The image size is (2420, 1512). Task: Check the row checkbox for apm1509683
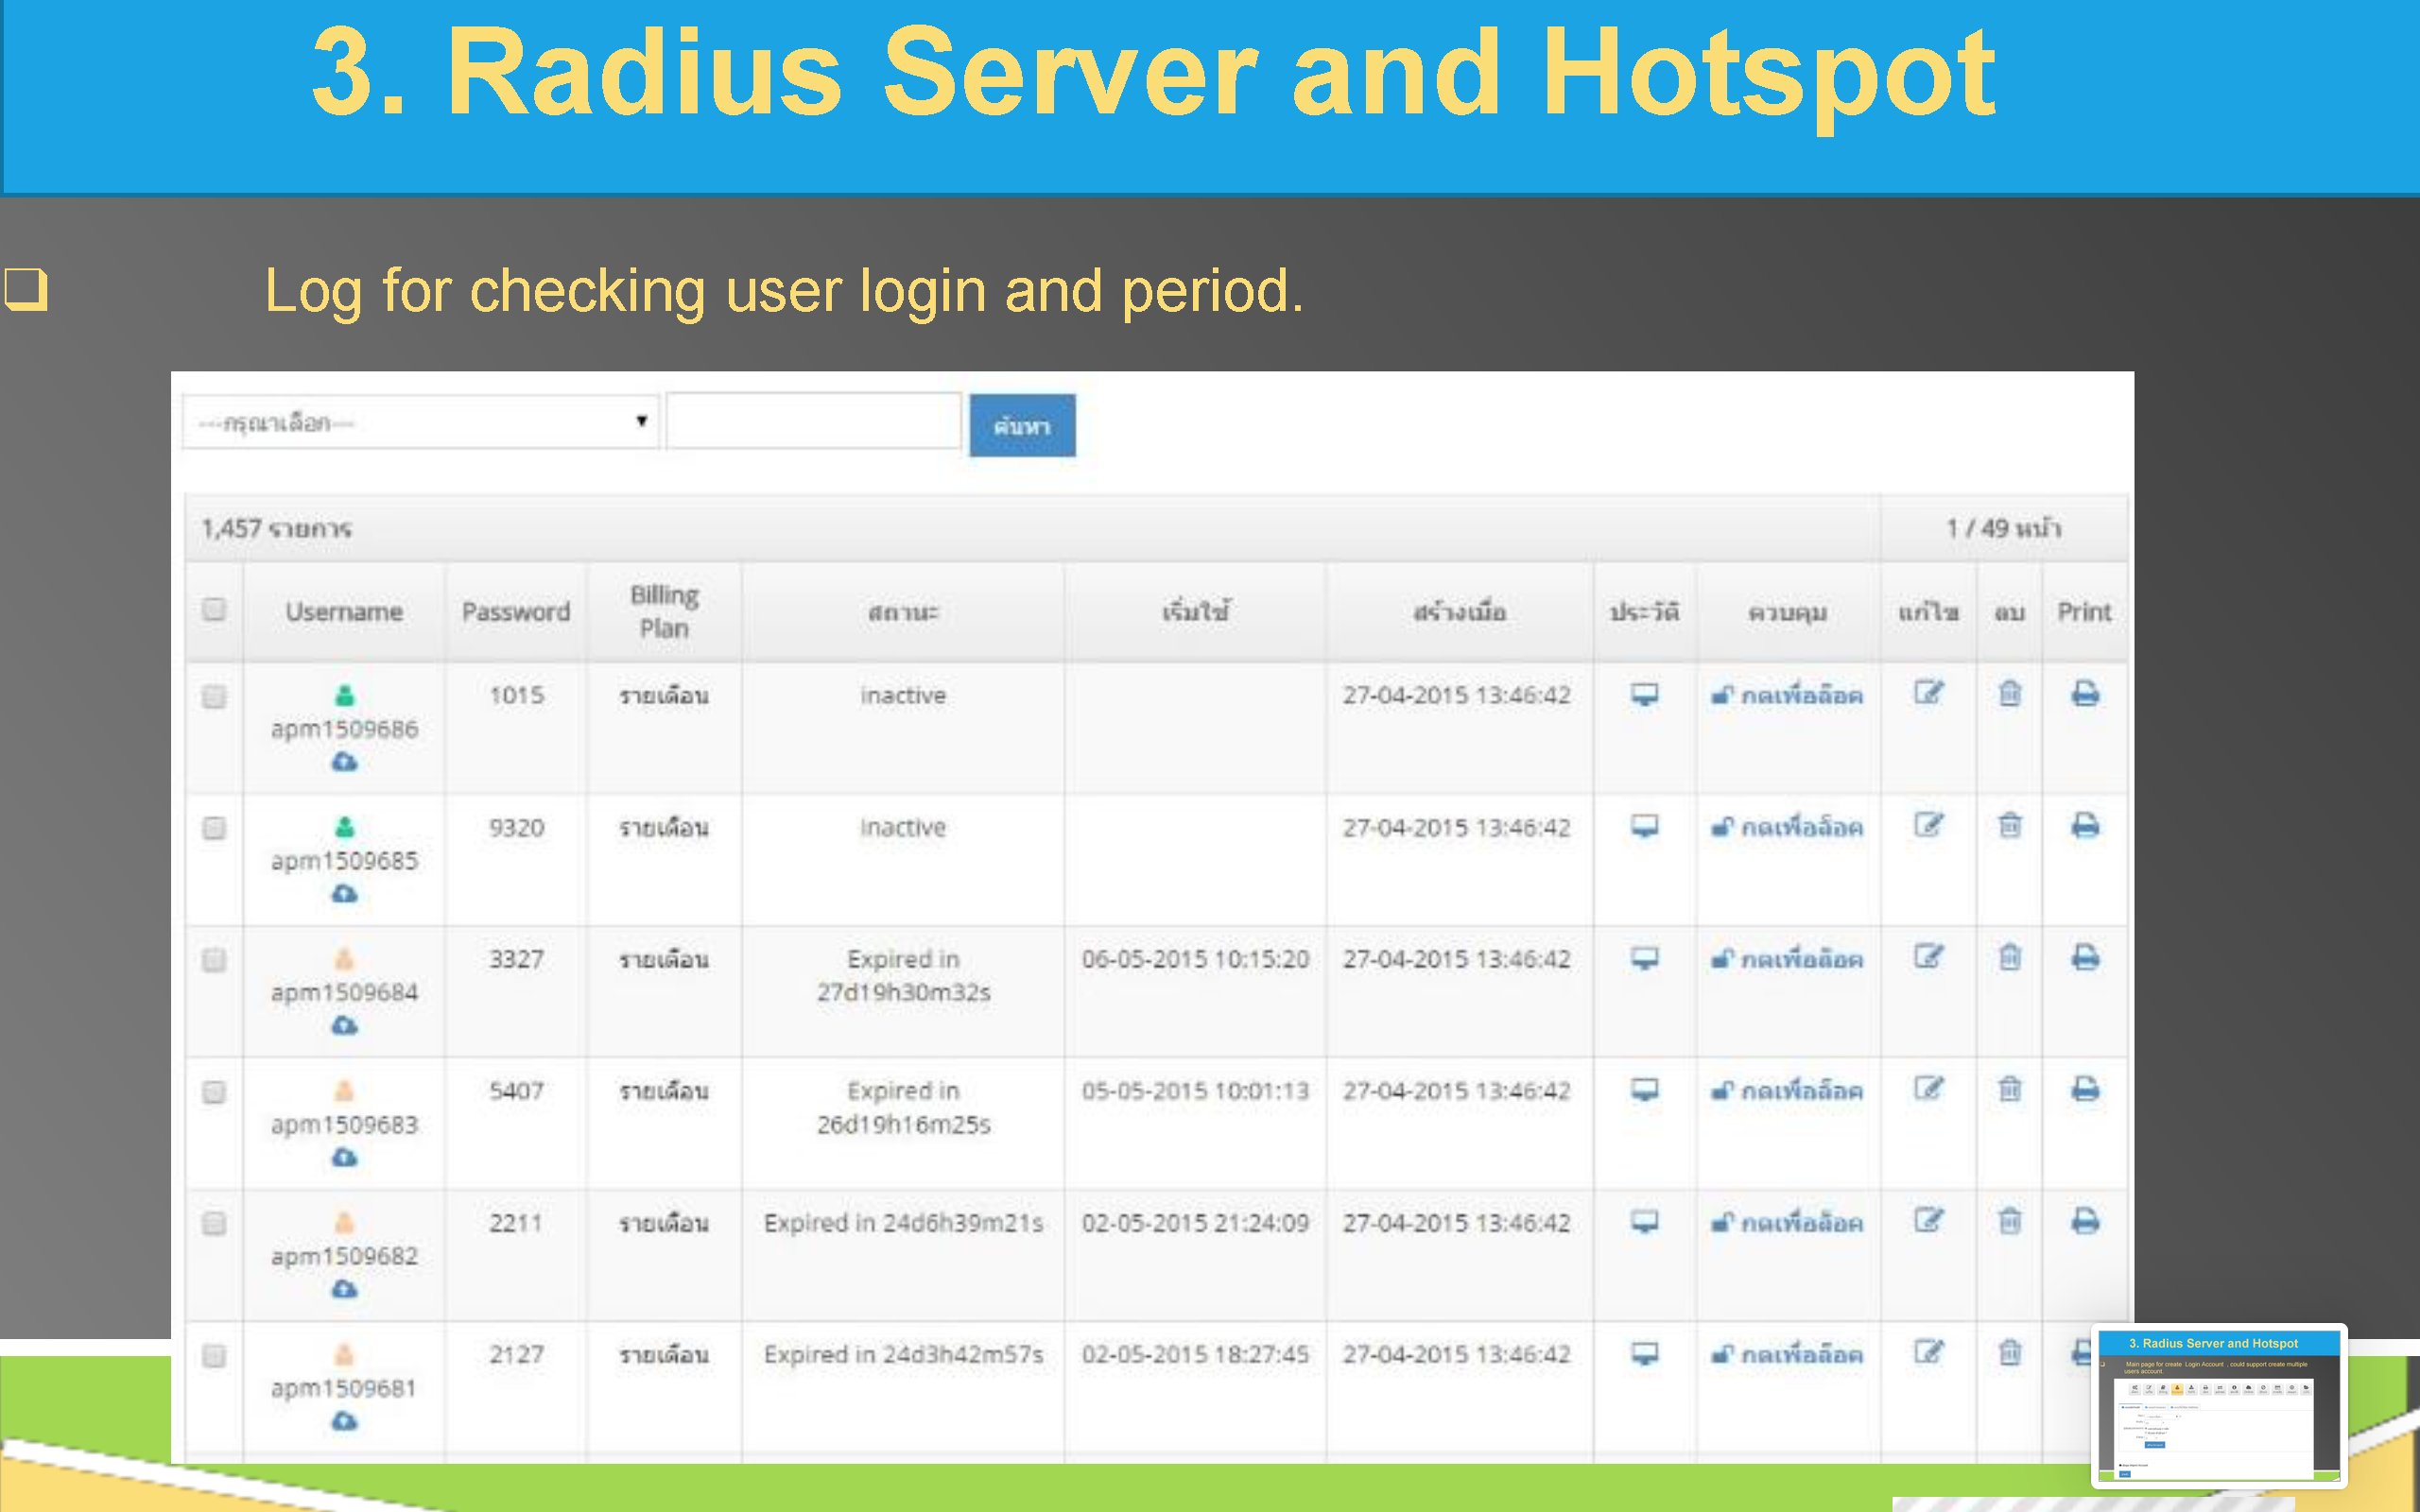pyautogui.click(x=214, y=1092)
